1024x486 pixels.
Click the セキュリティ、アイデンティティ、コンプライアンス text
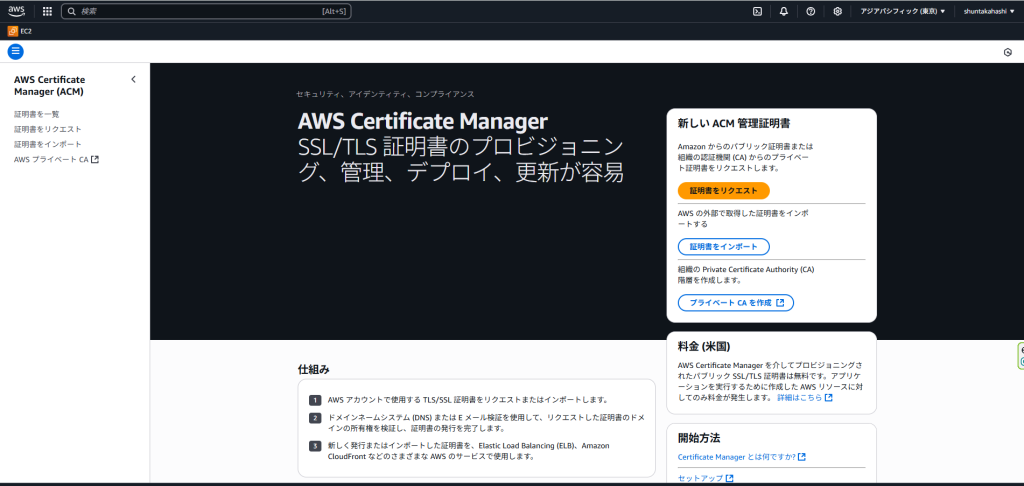click(x=385, y=94)
